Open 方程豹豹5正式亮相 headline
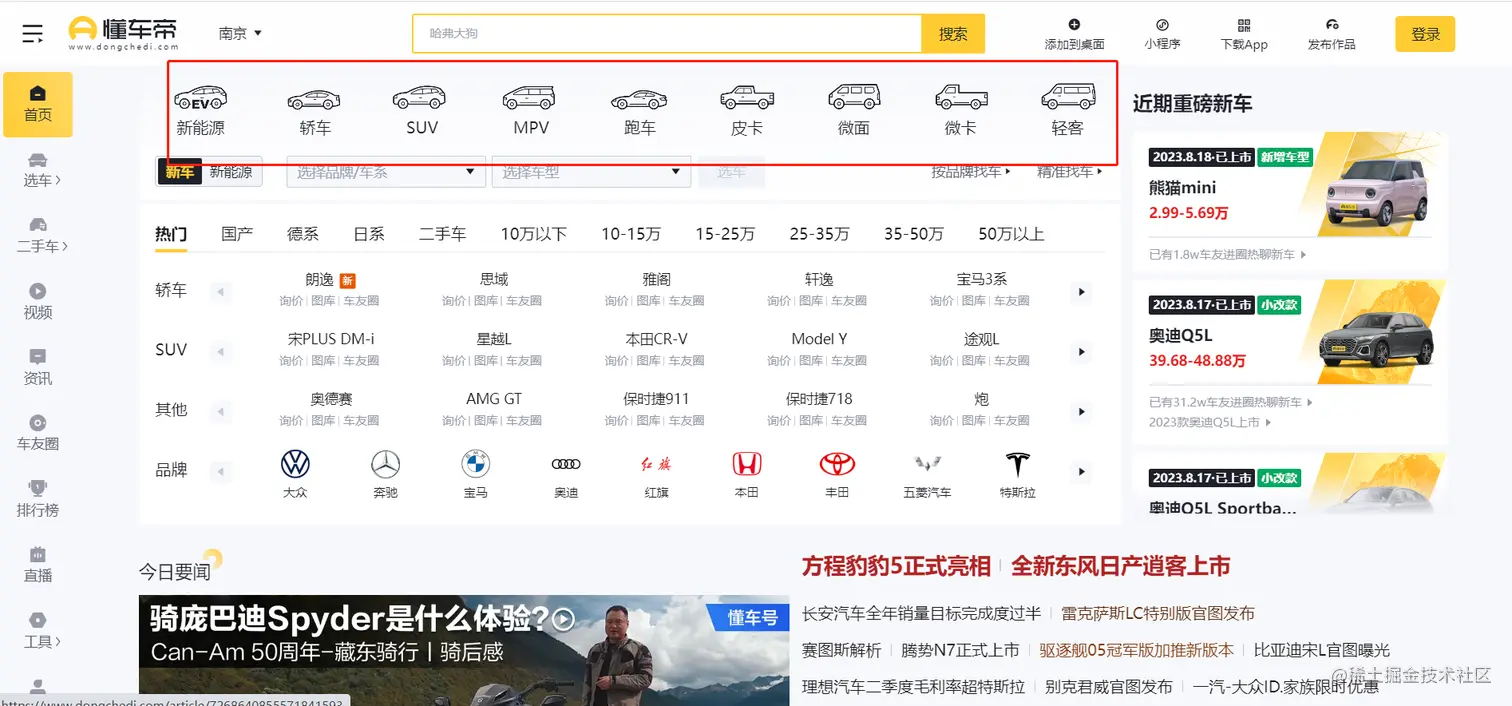 [895, 566]
